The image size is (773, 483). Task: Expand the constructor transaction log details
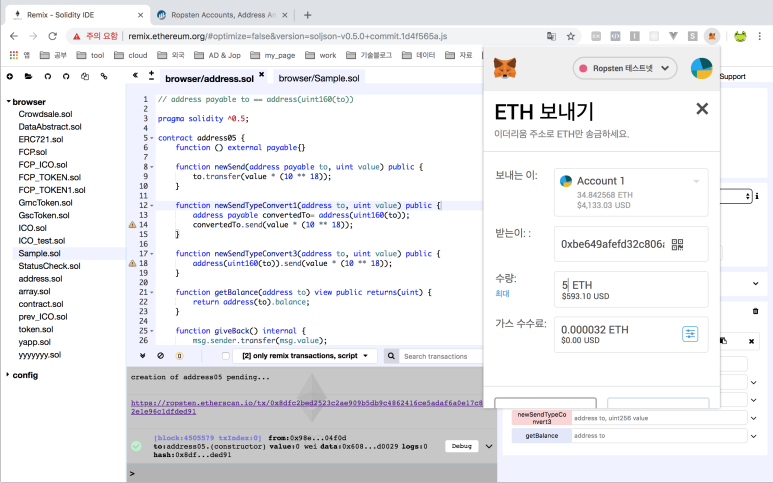(x=489, y=447)
